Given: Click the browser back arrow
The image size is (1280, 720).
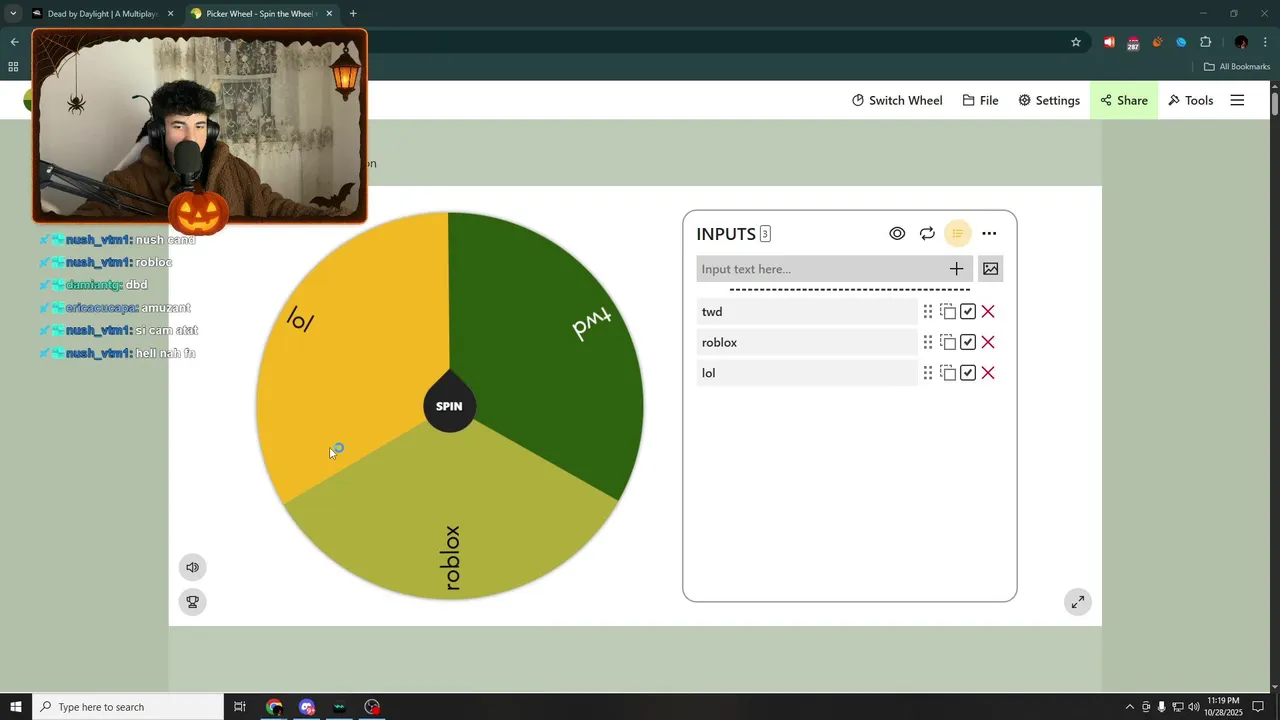Looking at the screenshot, I should pyautogui.click(x=14, y=42).
